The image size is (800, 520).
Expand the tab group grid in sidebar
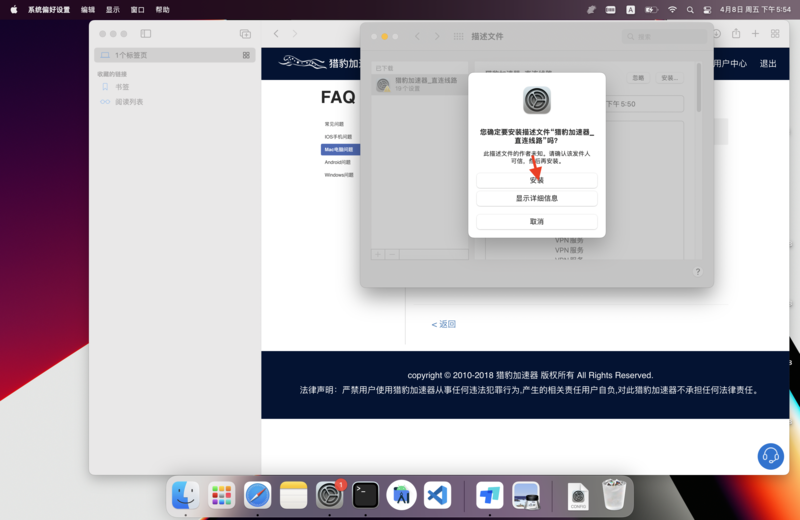[x=246, y=55]
